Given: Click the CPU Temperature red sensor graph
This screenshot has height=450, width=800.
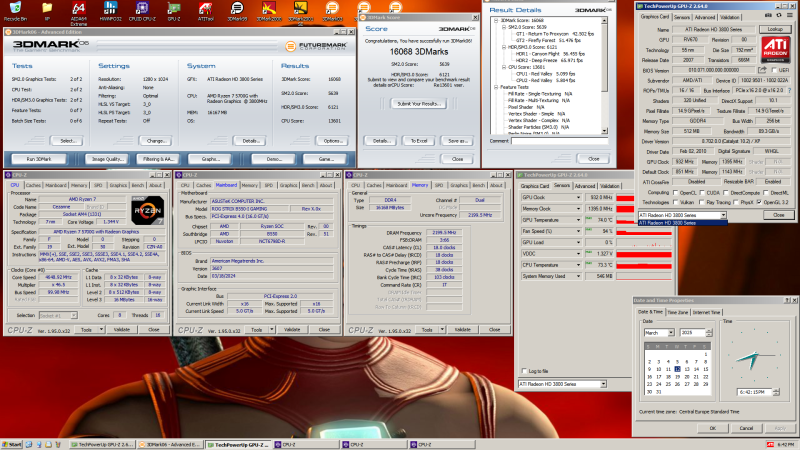Looking at the screenshot, I should point(644,265).
